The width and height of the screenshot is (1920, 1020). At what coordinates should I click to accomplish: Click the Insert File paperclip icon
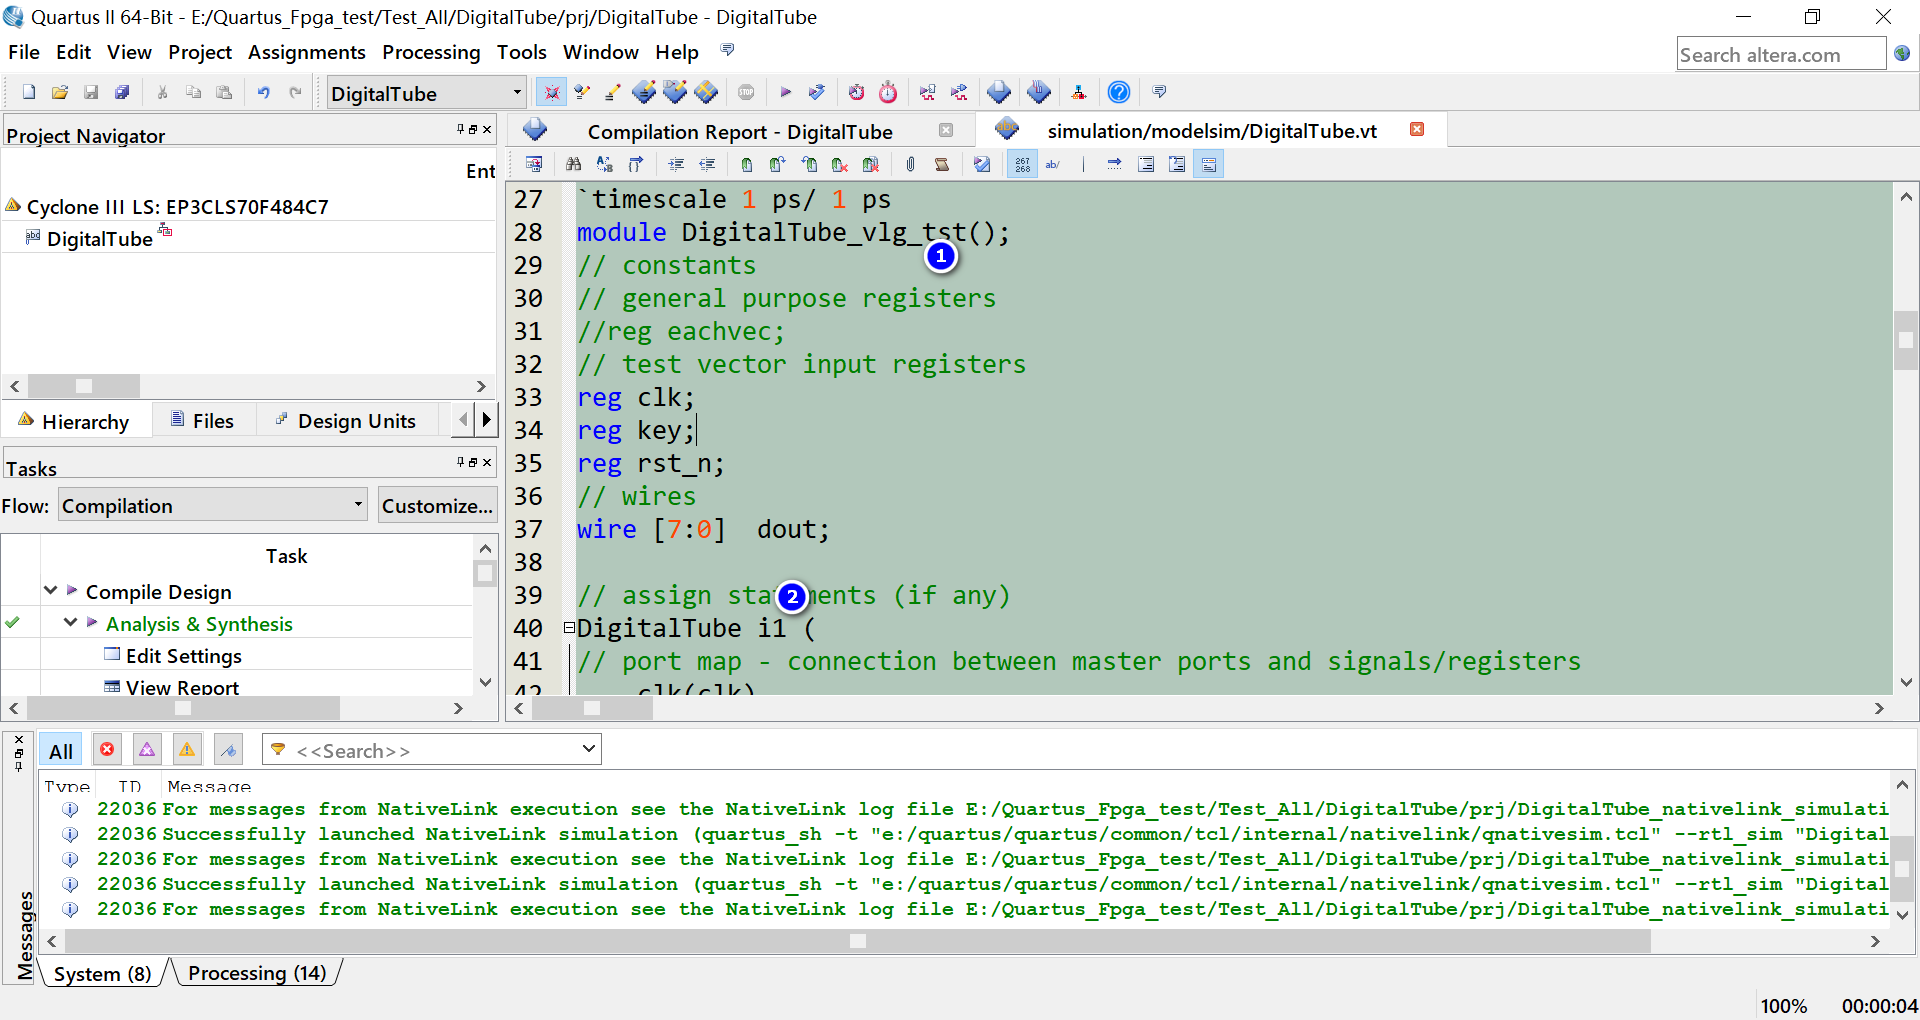click(x=910, y=165)
